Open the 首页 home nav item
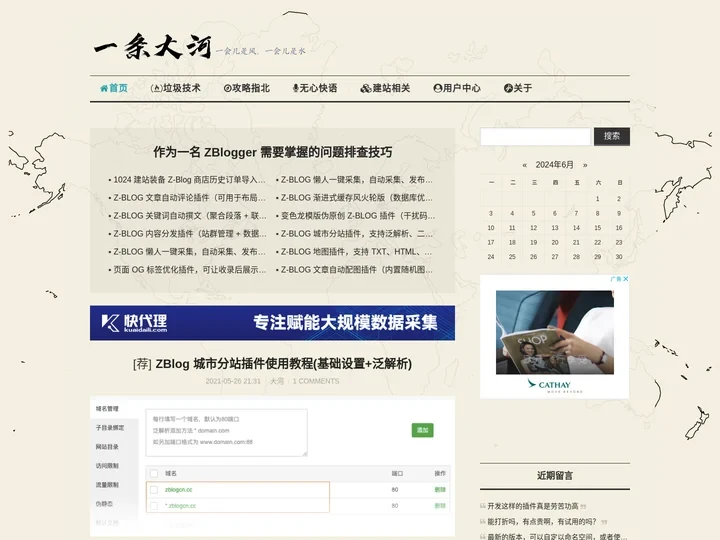720x540 pixels. [114, 88]
